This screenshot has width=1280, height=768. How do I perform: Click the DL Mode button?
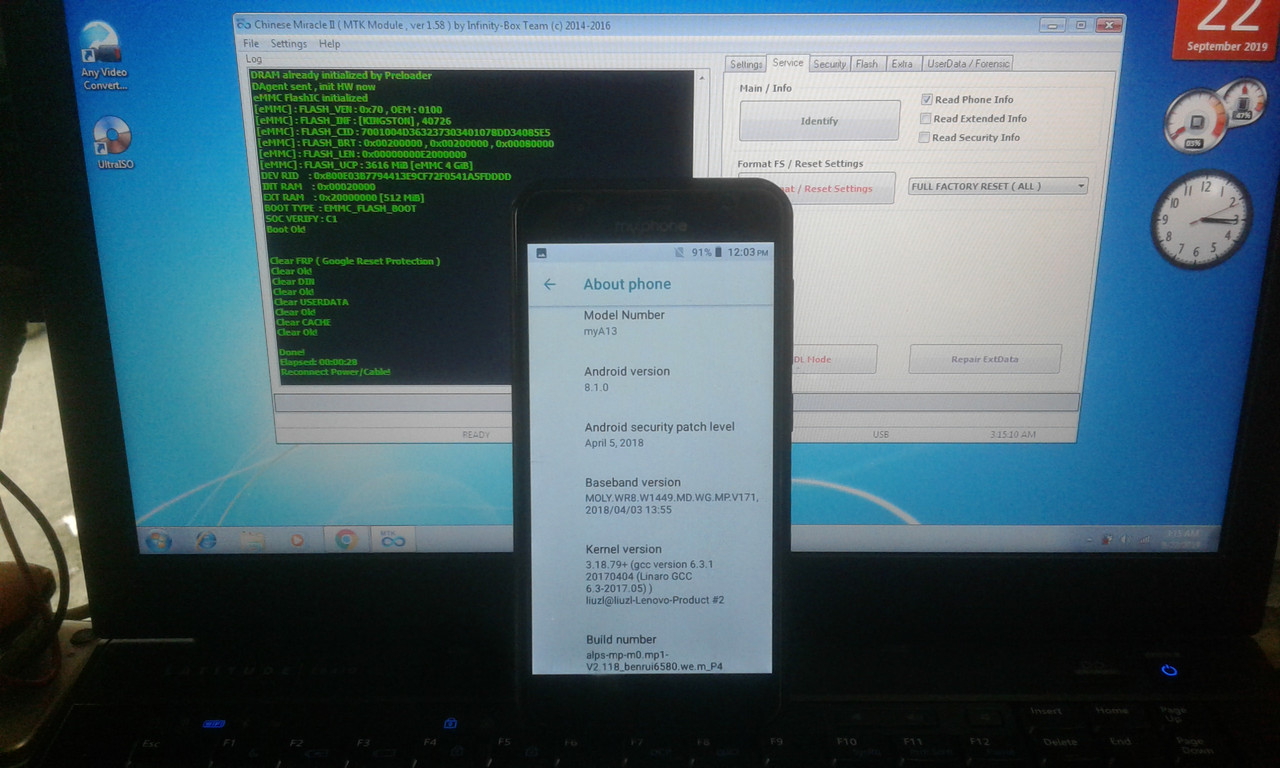[x=833, y=359]
